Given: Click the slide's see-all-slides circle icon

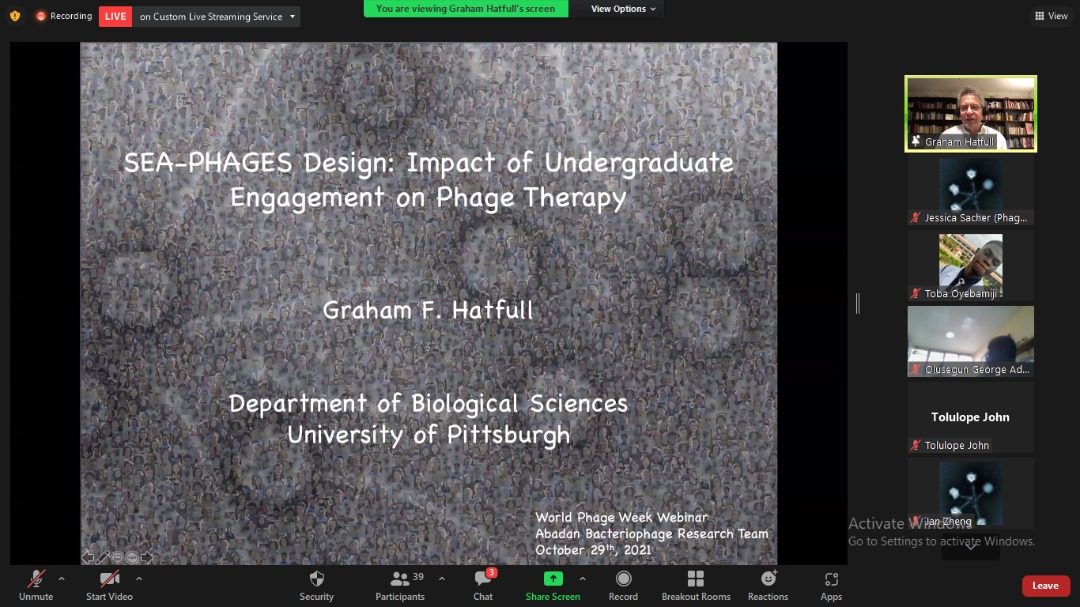Looking at the screenshot, I should (x=117, y=557).
